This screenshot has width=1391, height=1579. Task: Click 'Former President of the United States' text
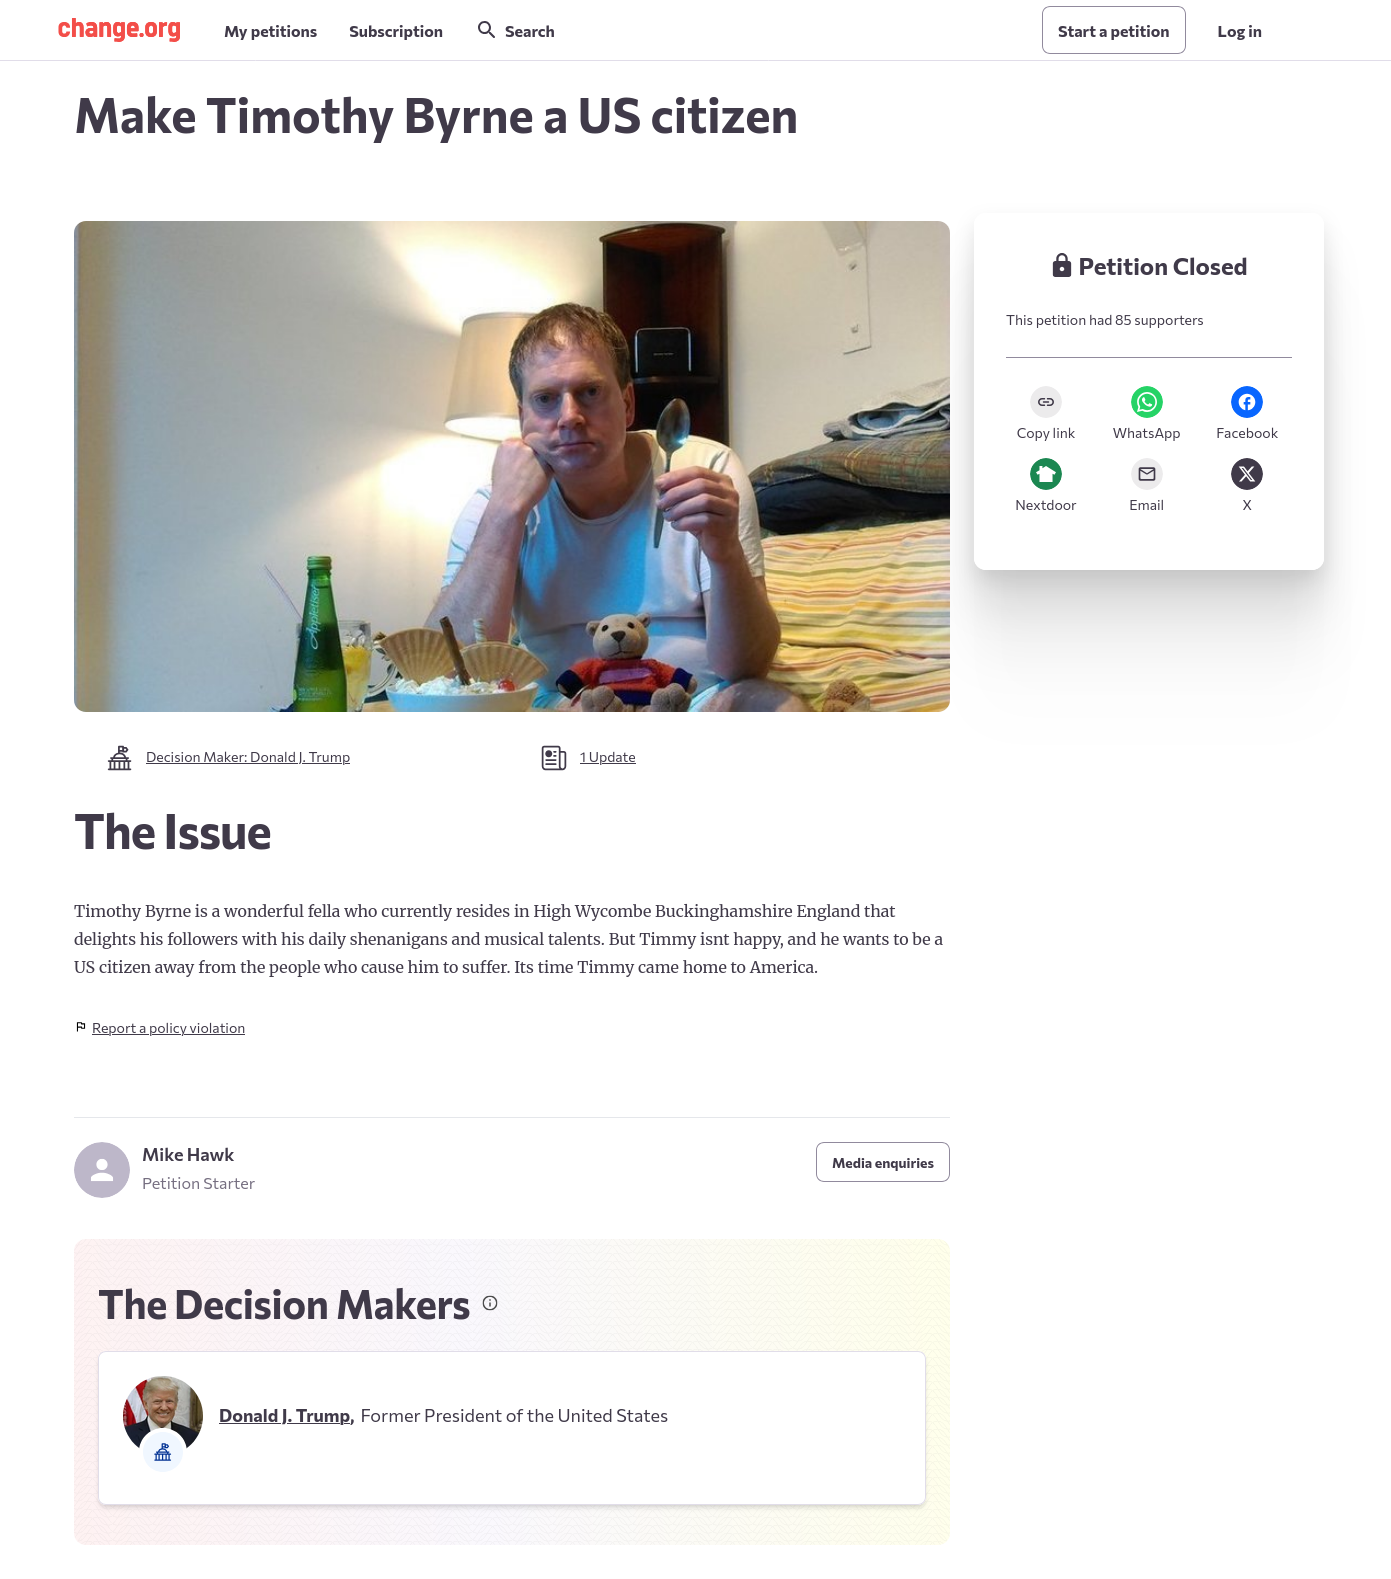click(x=514, y=1415)
